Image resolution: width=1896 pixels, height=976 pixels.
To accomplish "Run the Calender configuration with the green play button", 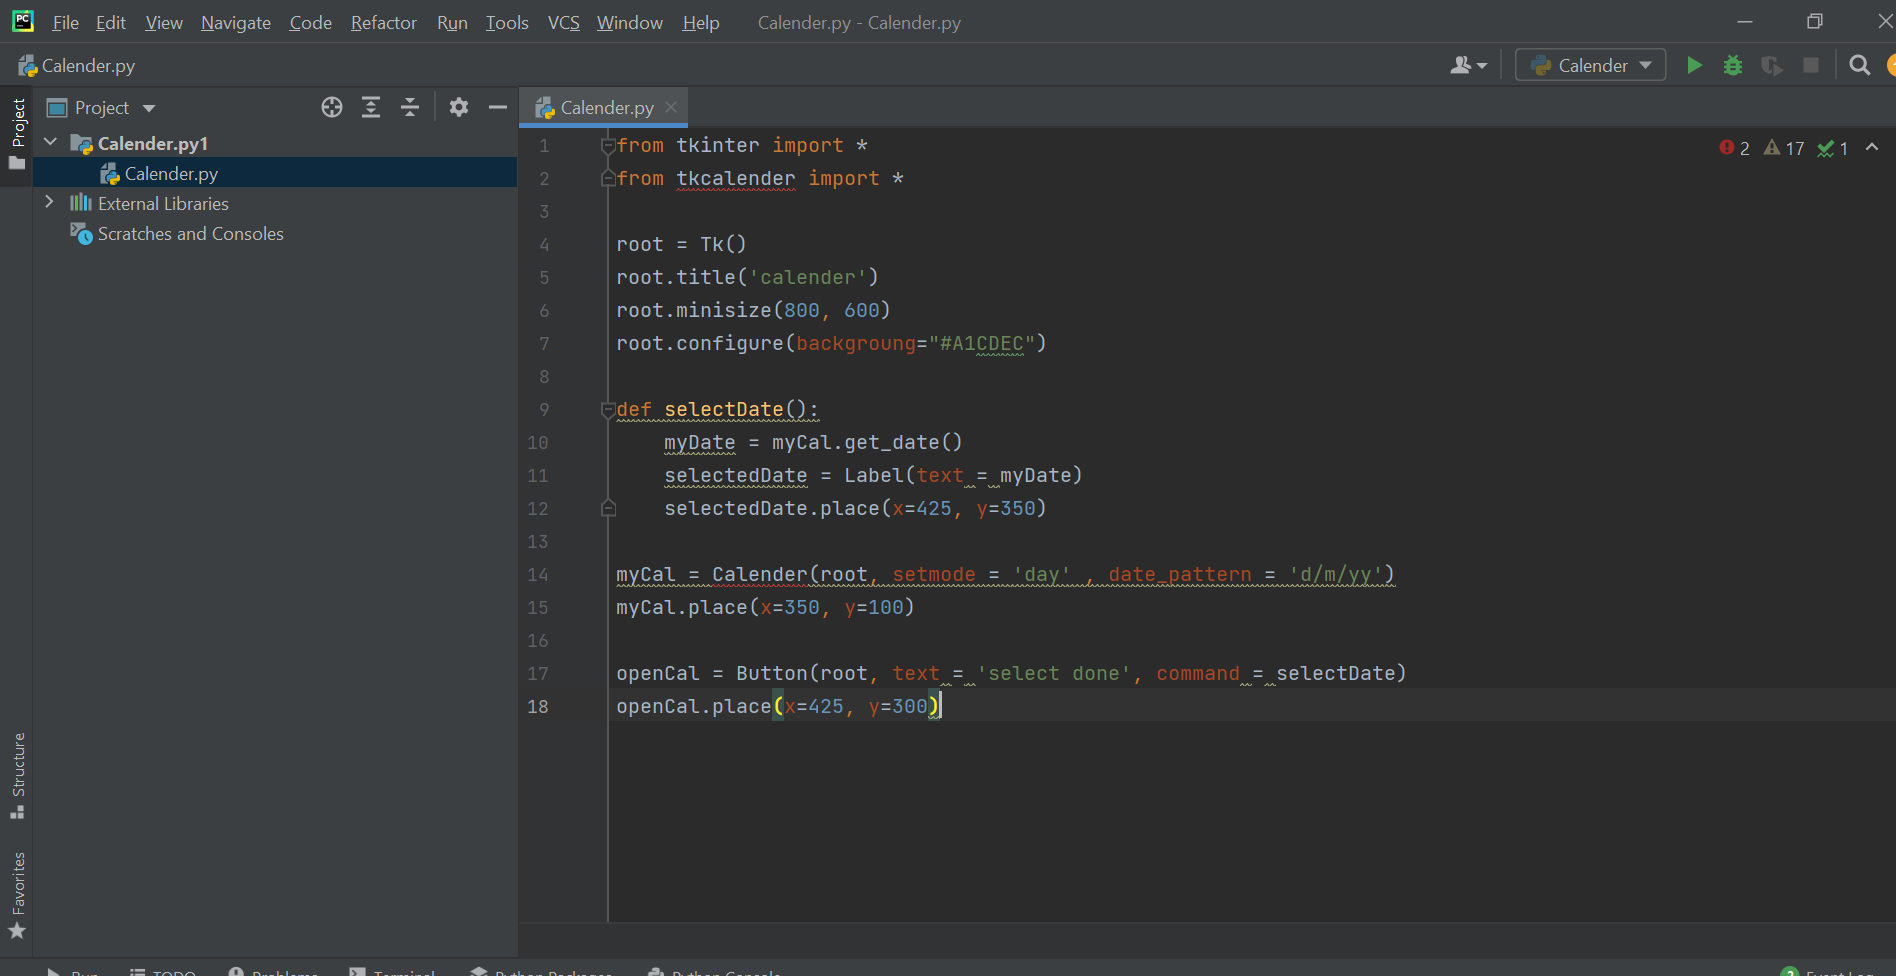I will coord(1694,66).
